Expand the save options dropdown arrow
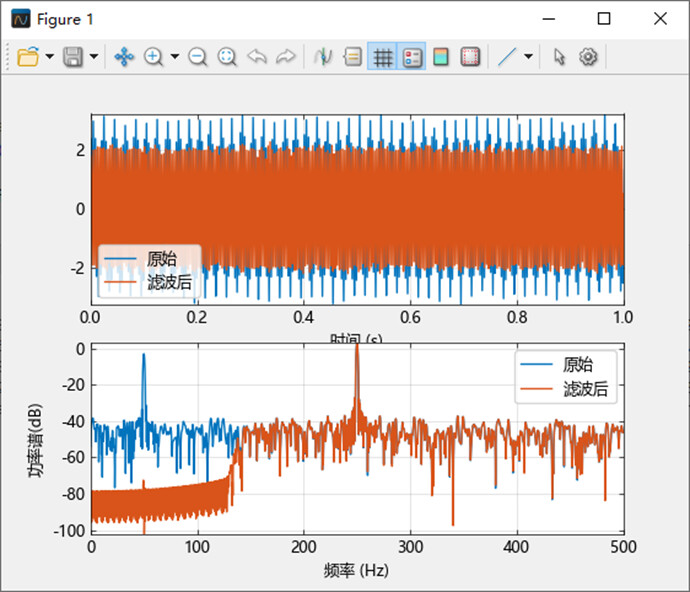The image size is (690, 592). pos(94,56)
